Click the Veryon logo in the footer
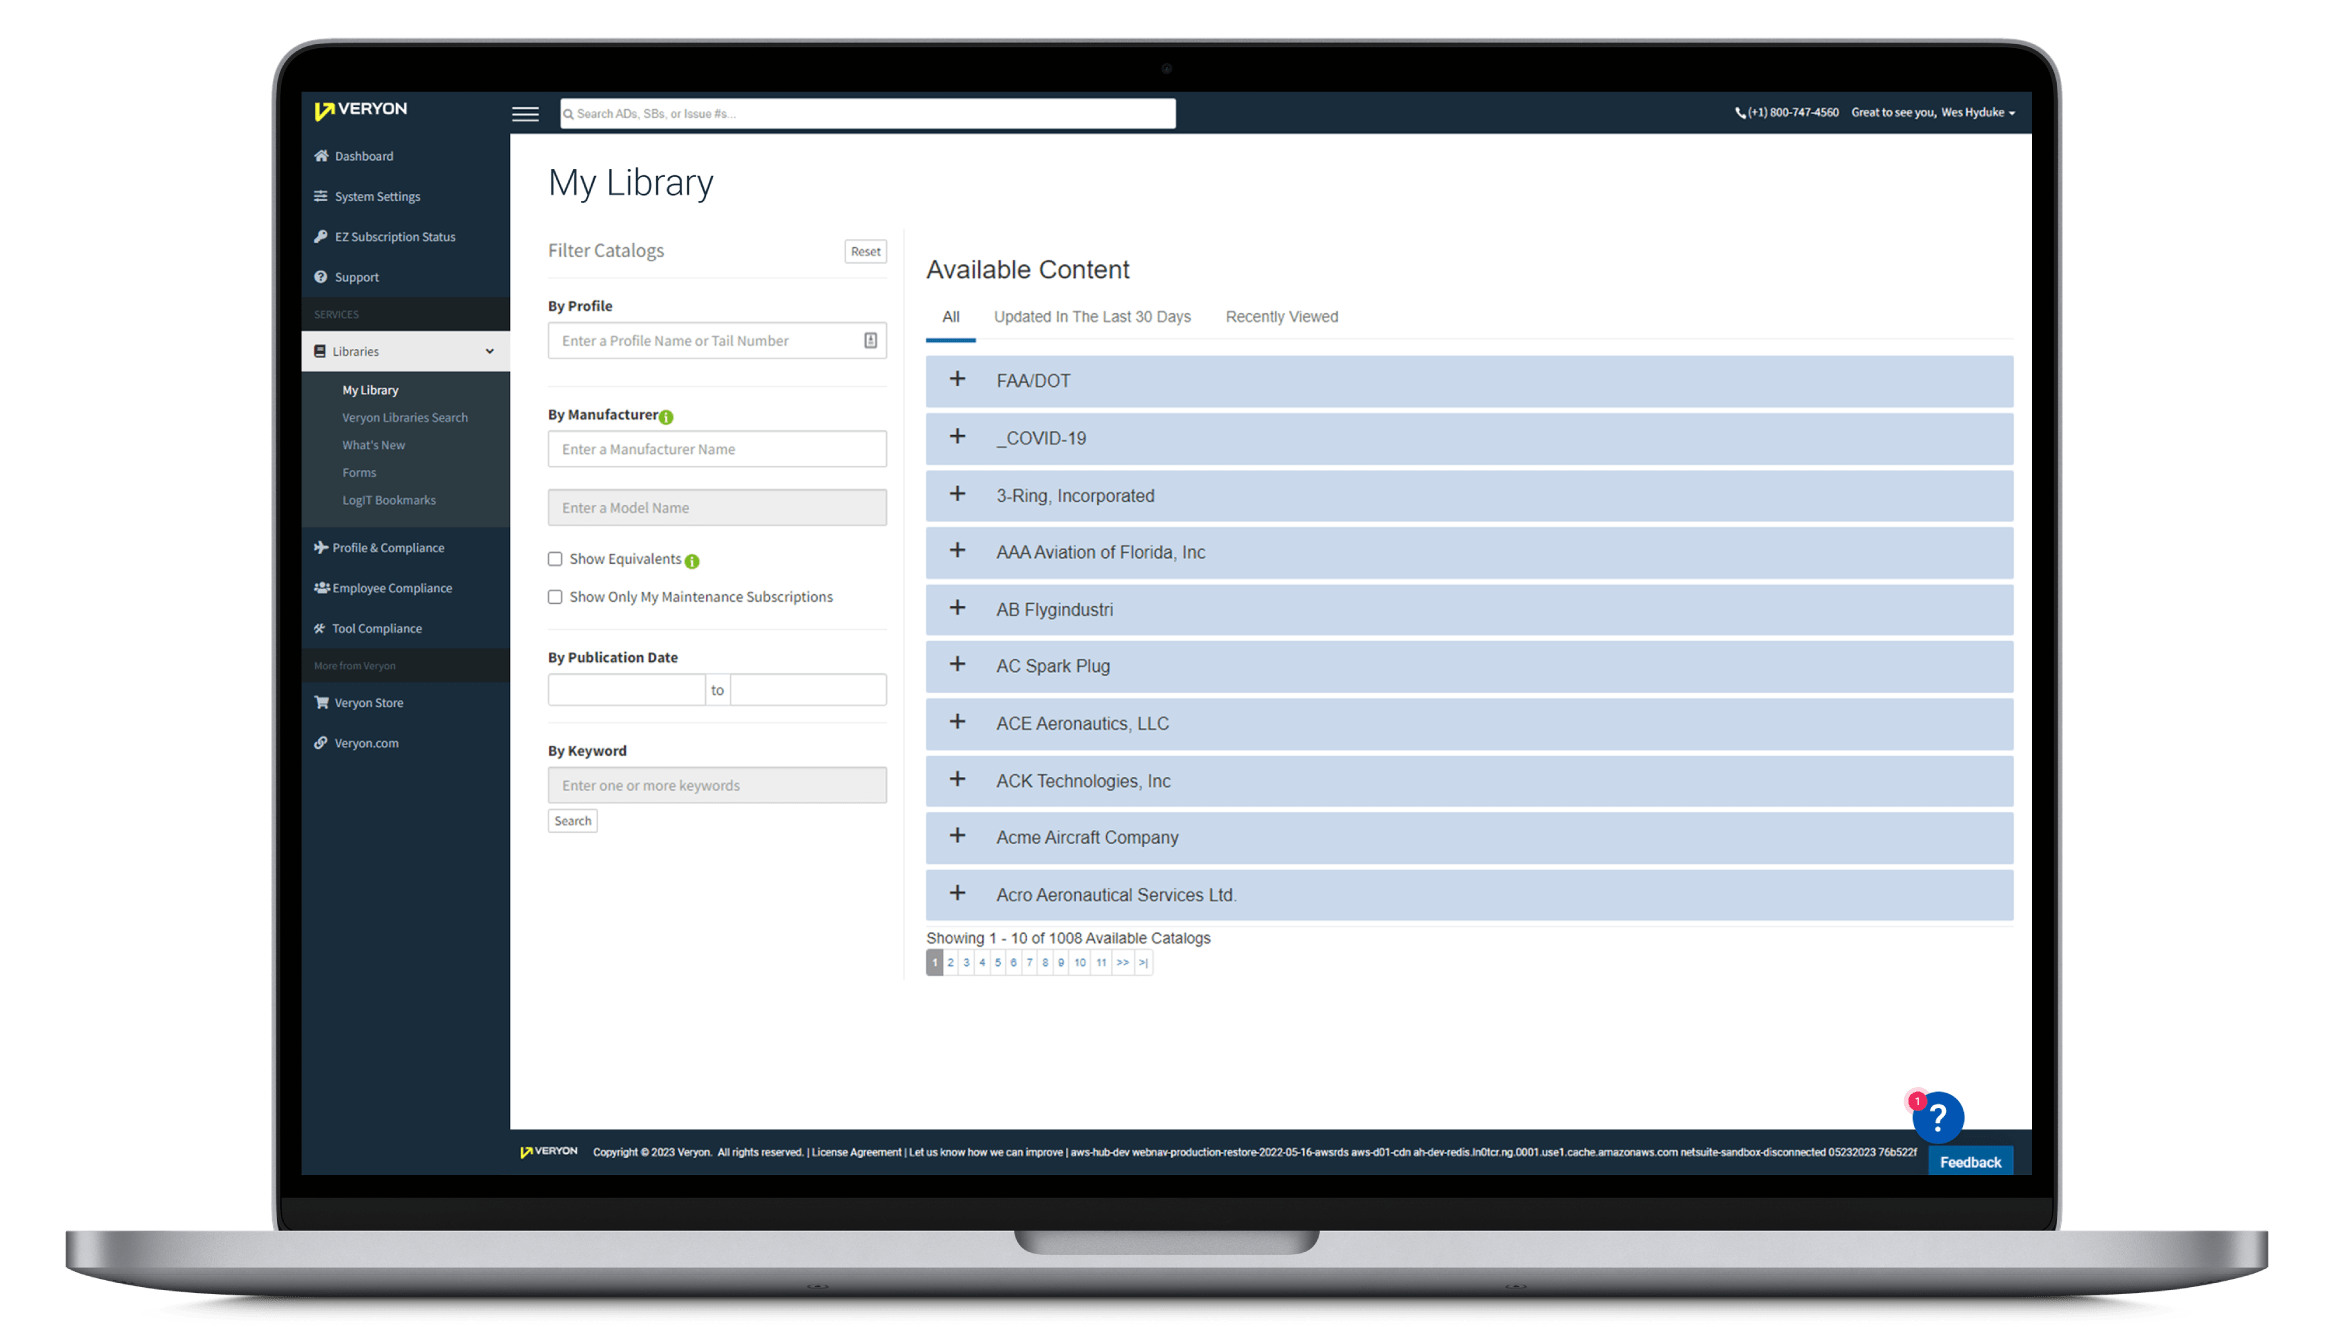Viewport: 2334px width, 1327px height. click(548, 1151)
